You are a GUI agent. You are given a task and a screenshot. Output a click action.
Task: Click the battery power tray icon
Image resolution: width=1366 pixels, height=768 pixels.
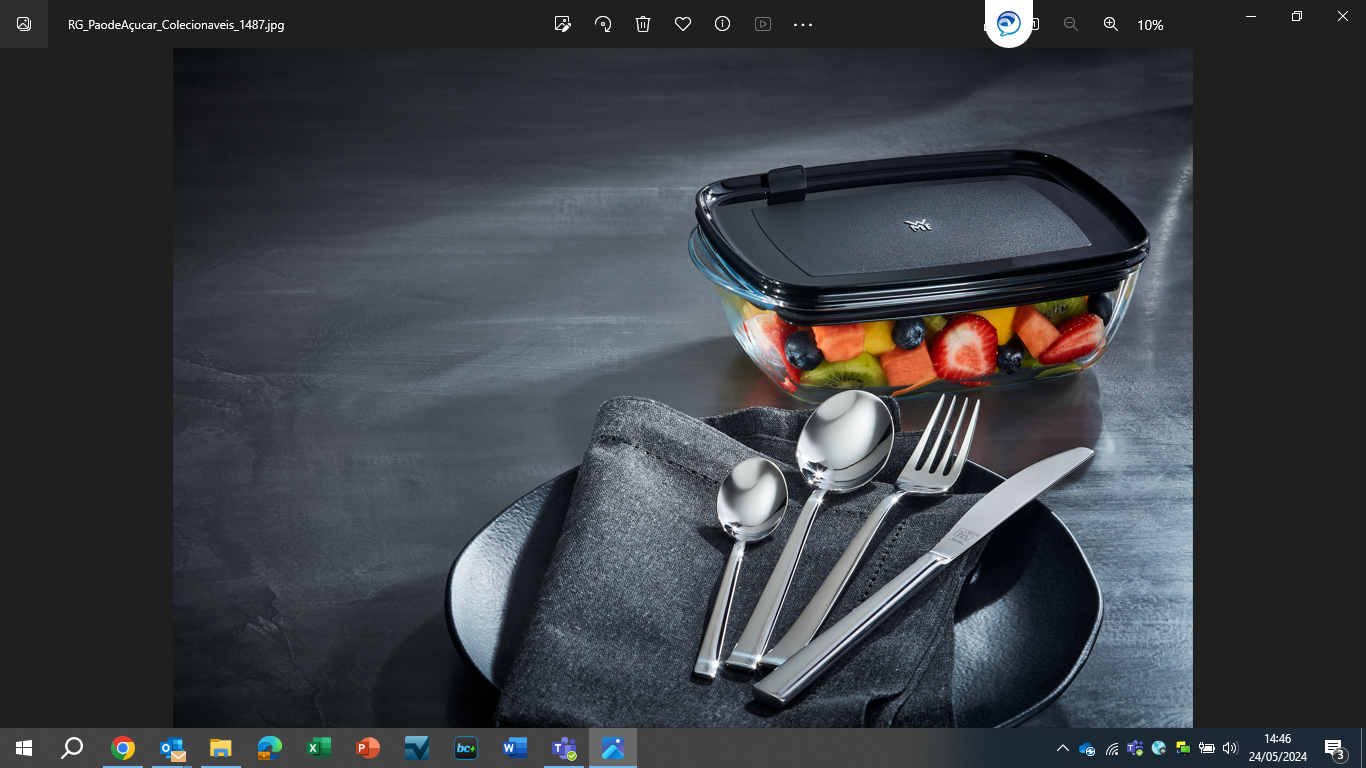coord(1207,748)
